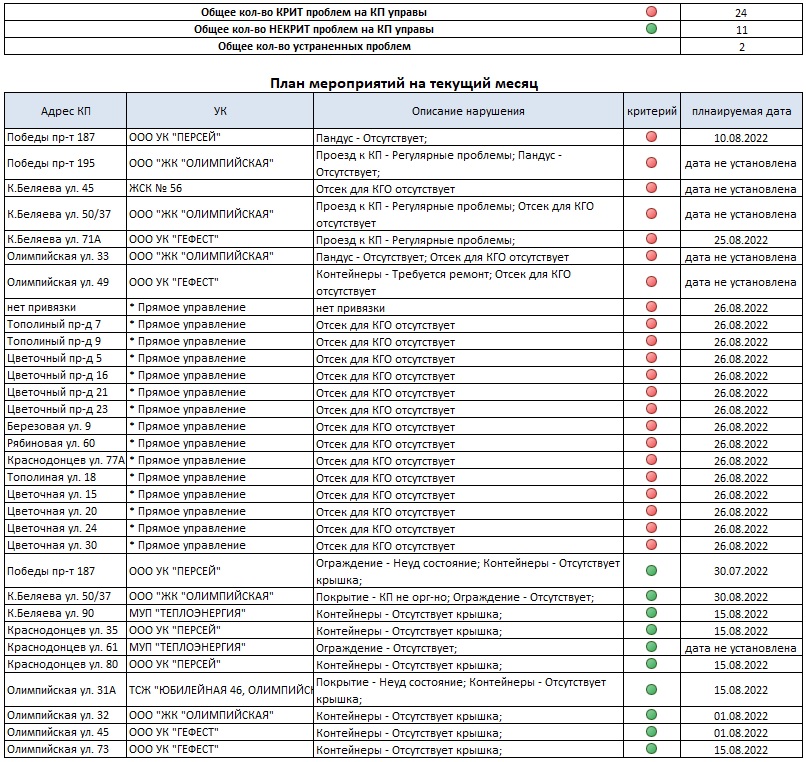The width and height of the screenshot is (806, 762).
Task: Click the green indicator for total НЕКРИТ problems
Action: tap(652, 29)
